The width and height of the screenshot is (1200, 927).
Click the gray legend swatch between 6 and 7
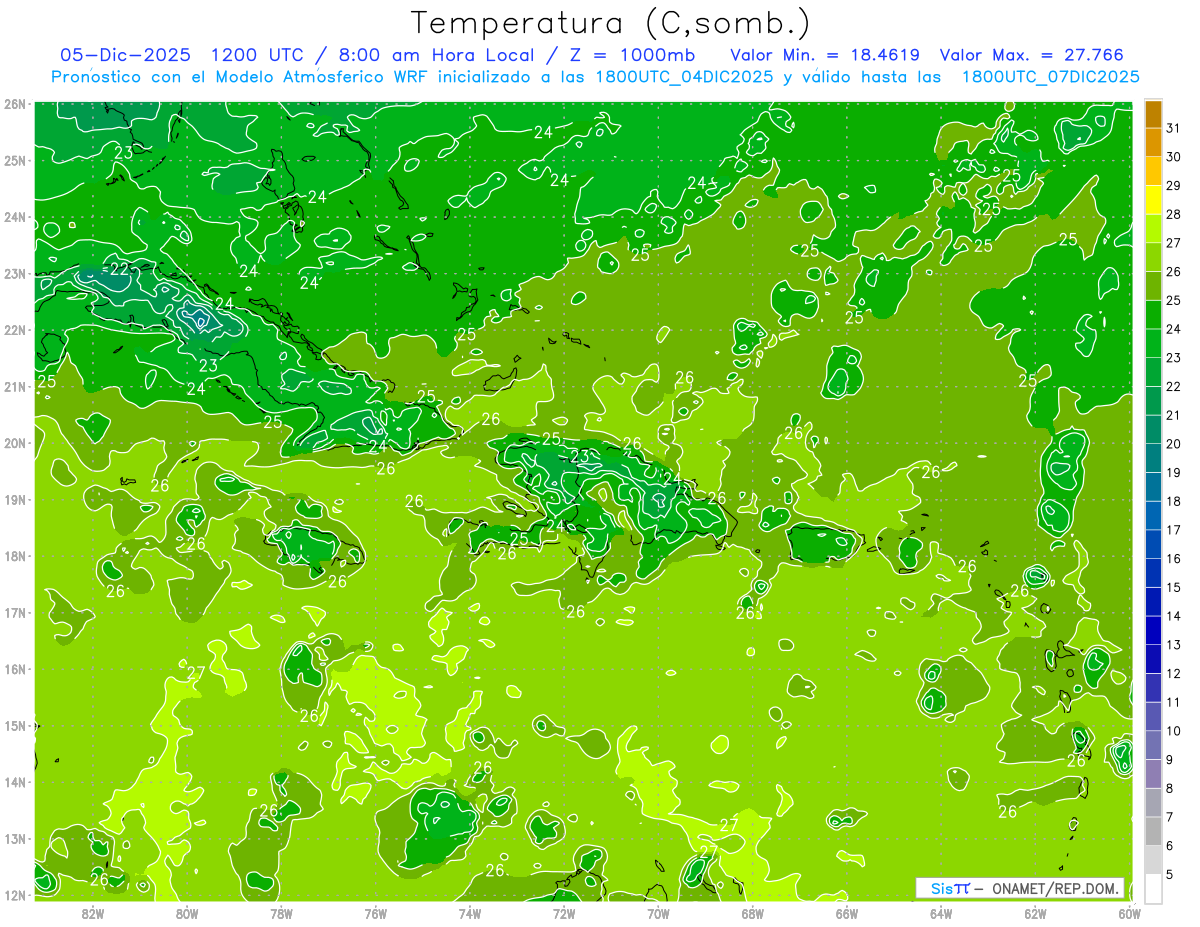point(1154,831)
